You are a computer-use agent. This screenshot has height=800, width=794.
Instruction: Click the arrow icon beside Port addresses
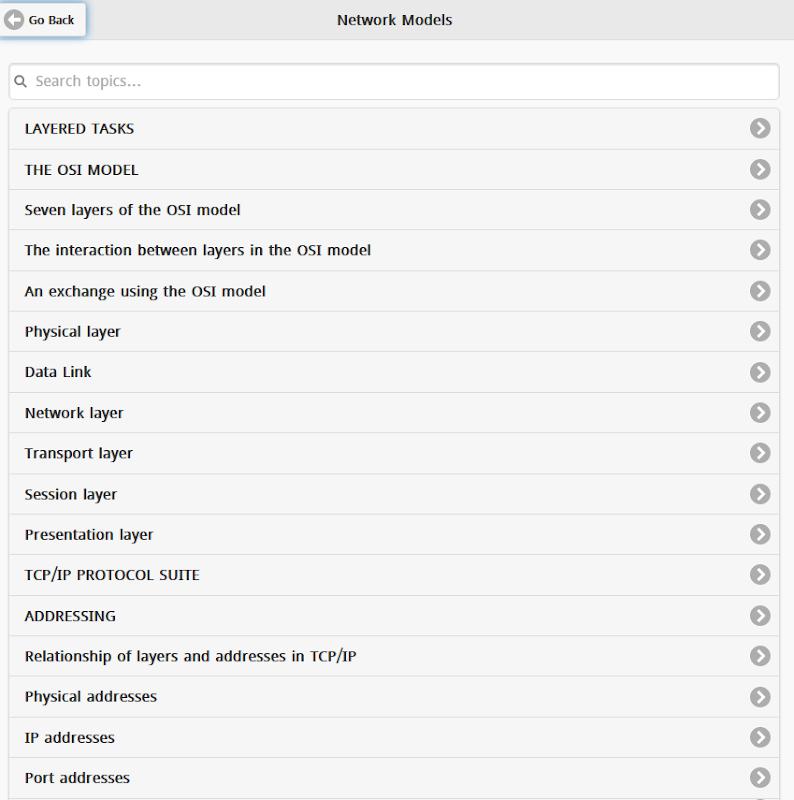pos(760,777)
